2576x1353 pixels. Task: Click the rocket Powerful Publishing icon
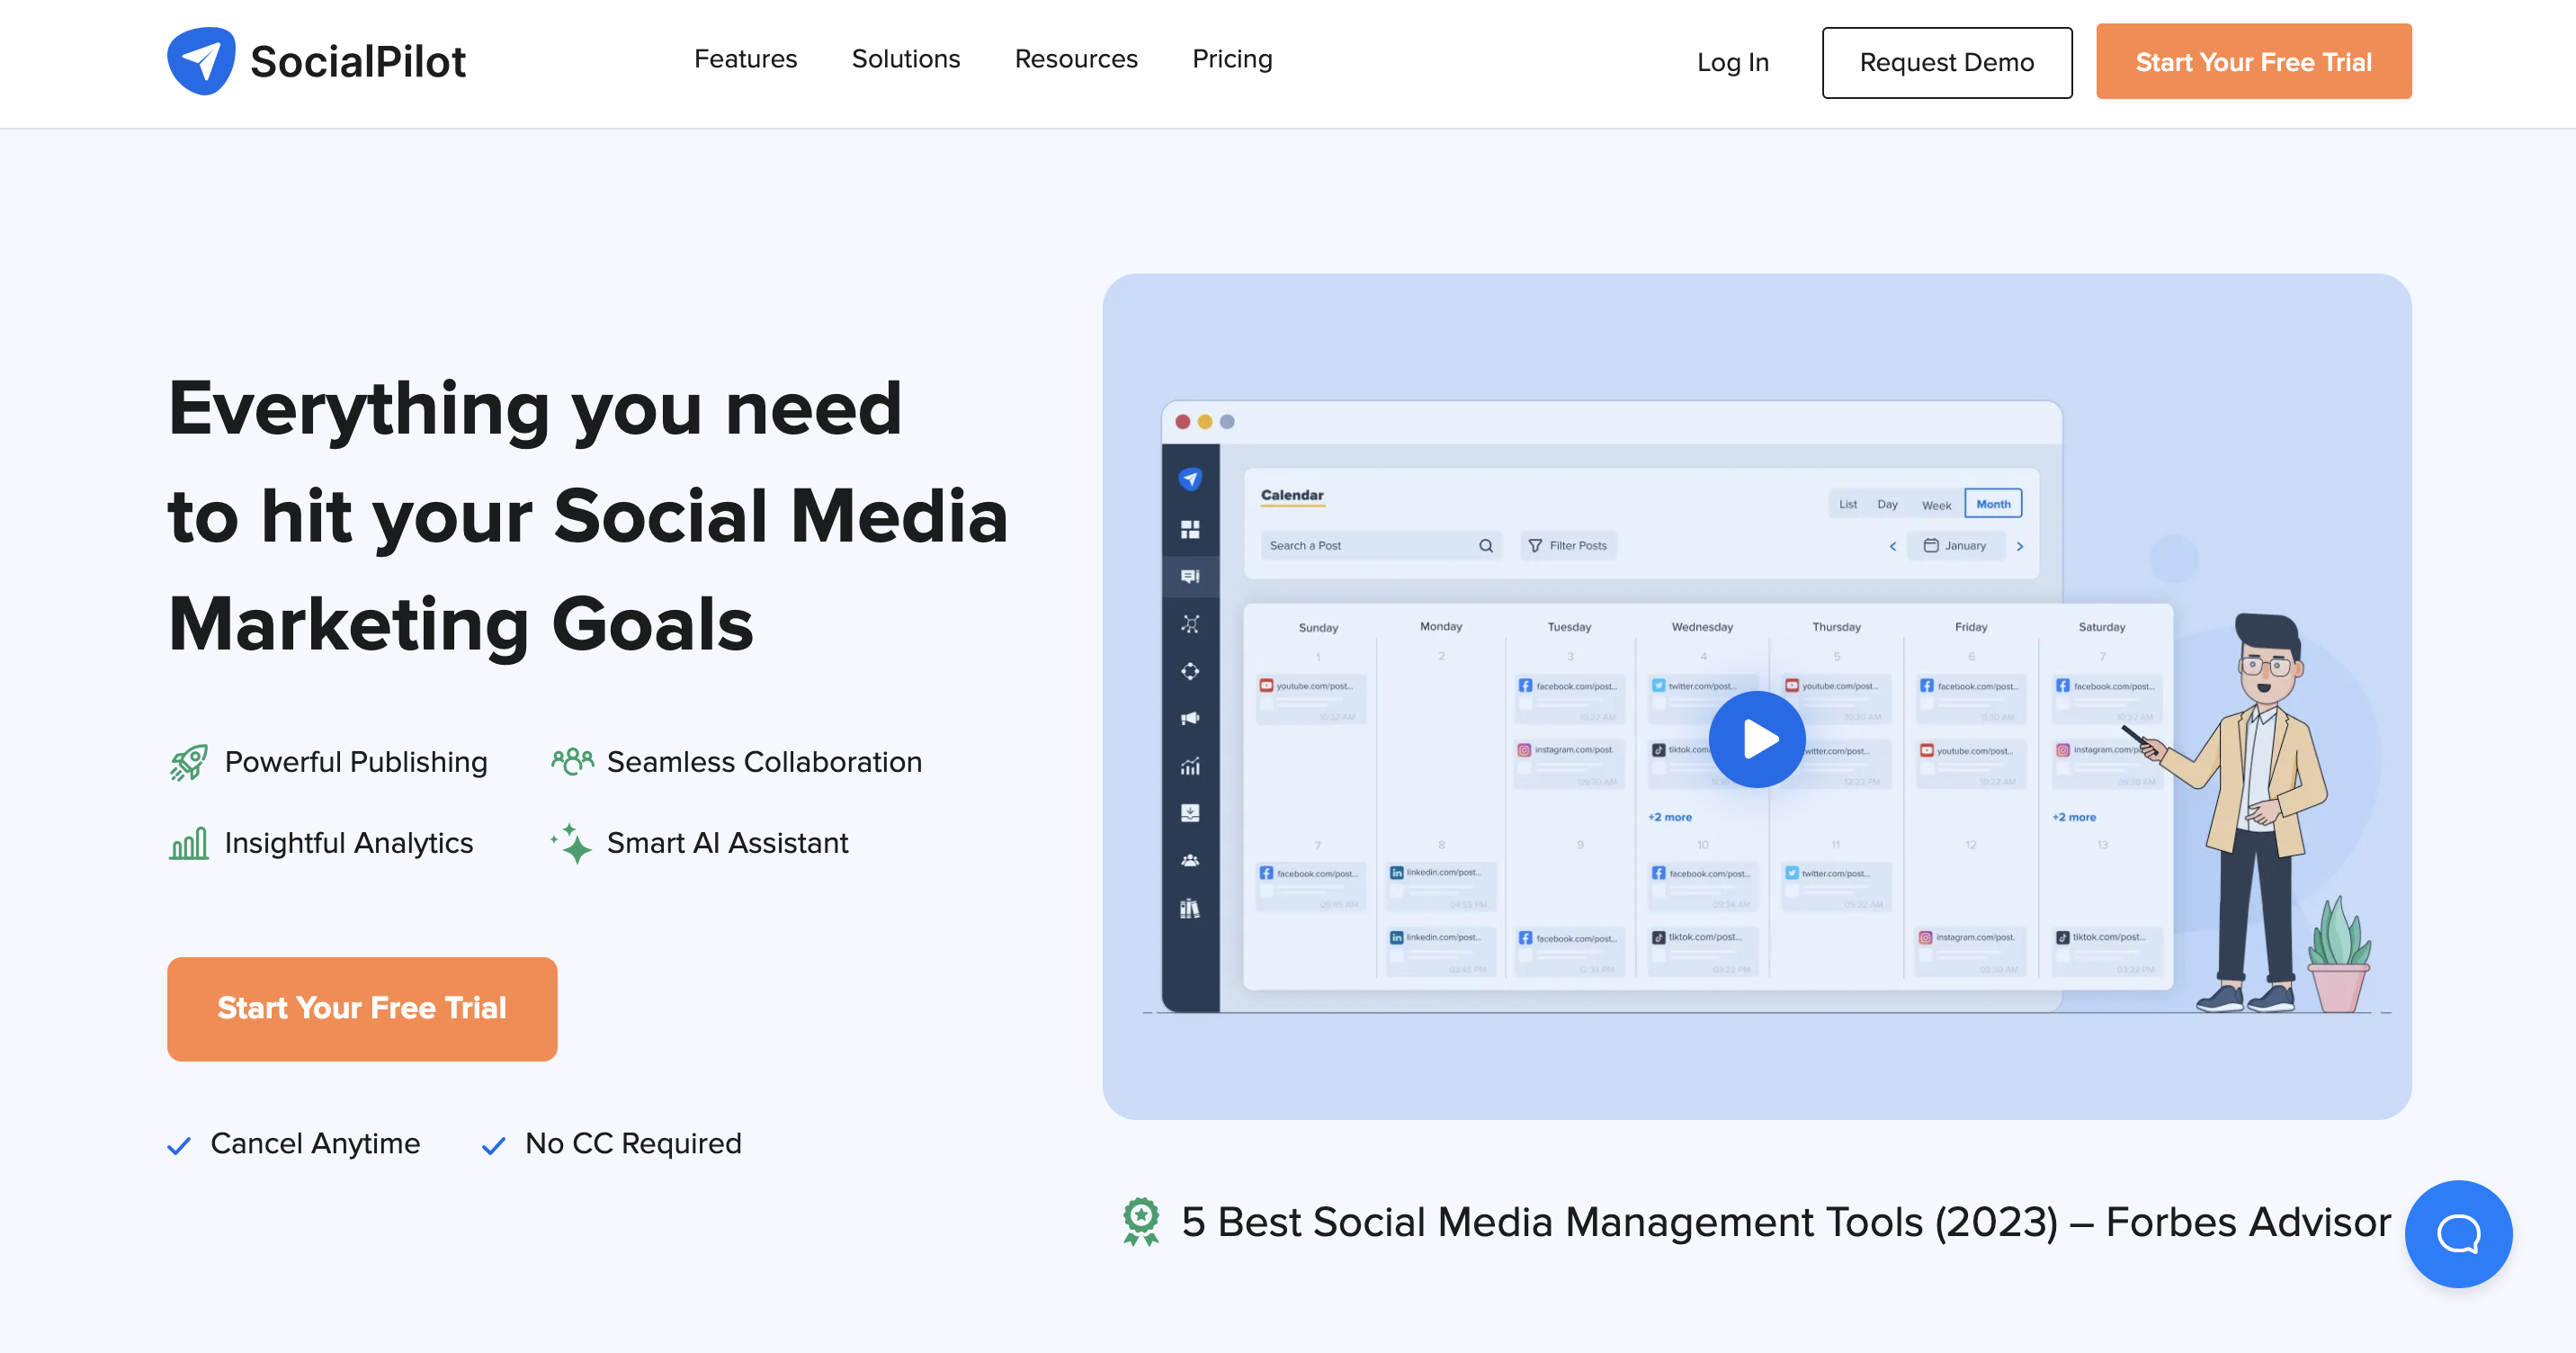tap(189, 762)
